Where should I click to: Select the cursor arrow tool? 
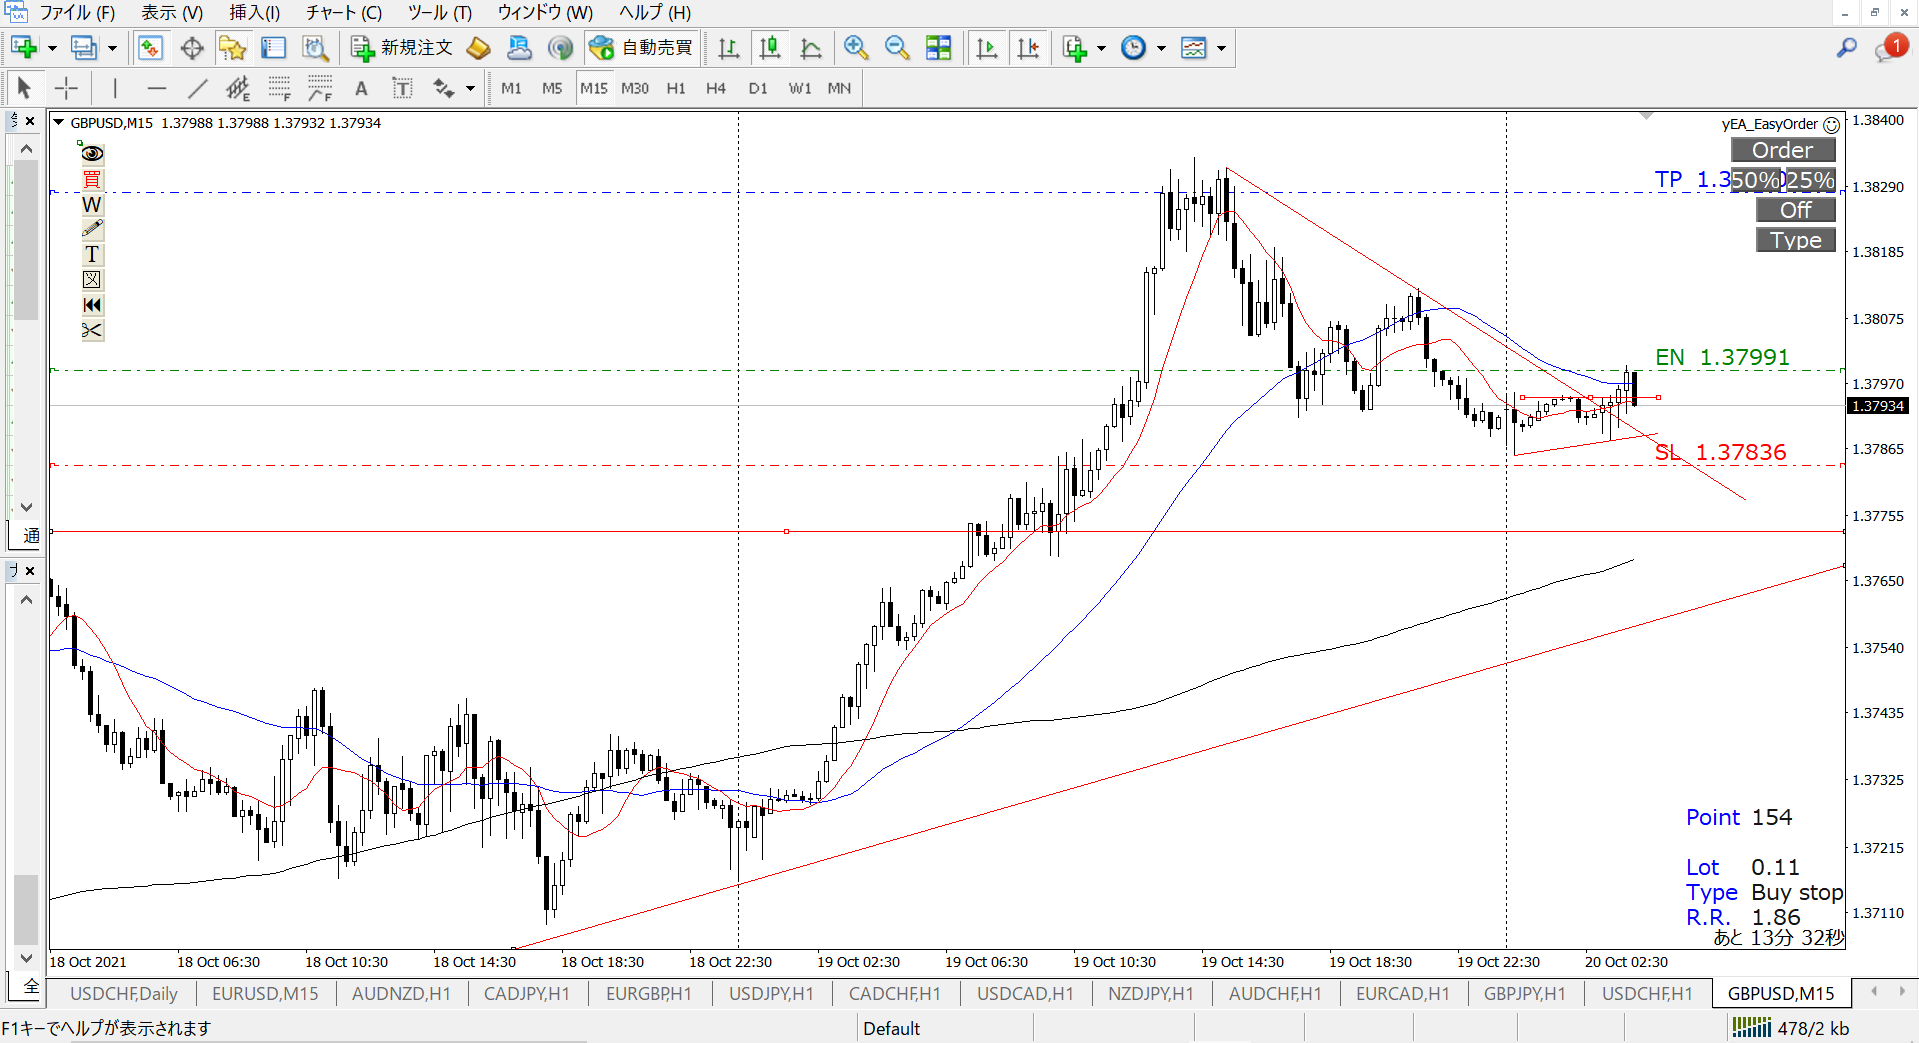coord(25,88)
